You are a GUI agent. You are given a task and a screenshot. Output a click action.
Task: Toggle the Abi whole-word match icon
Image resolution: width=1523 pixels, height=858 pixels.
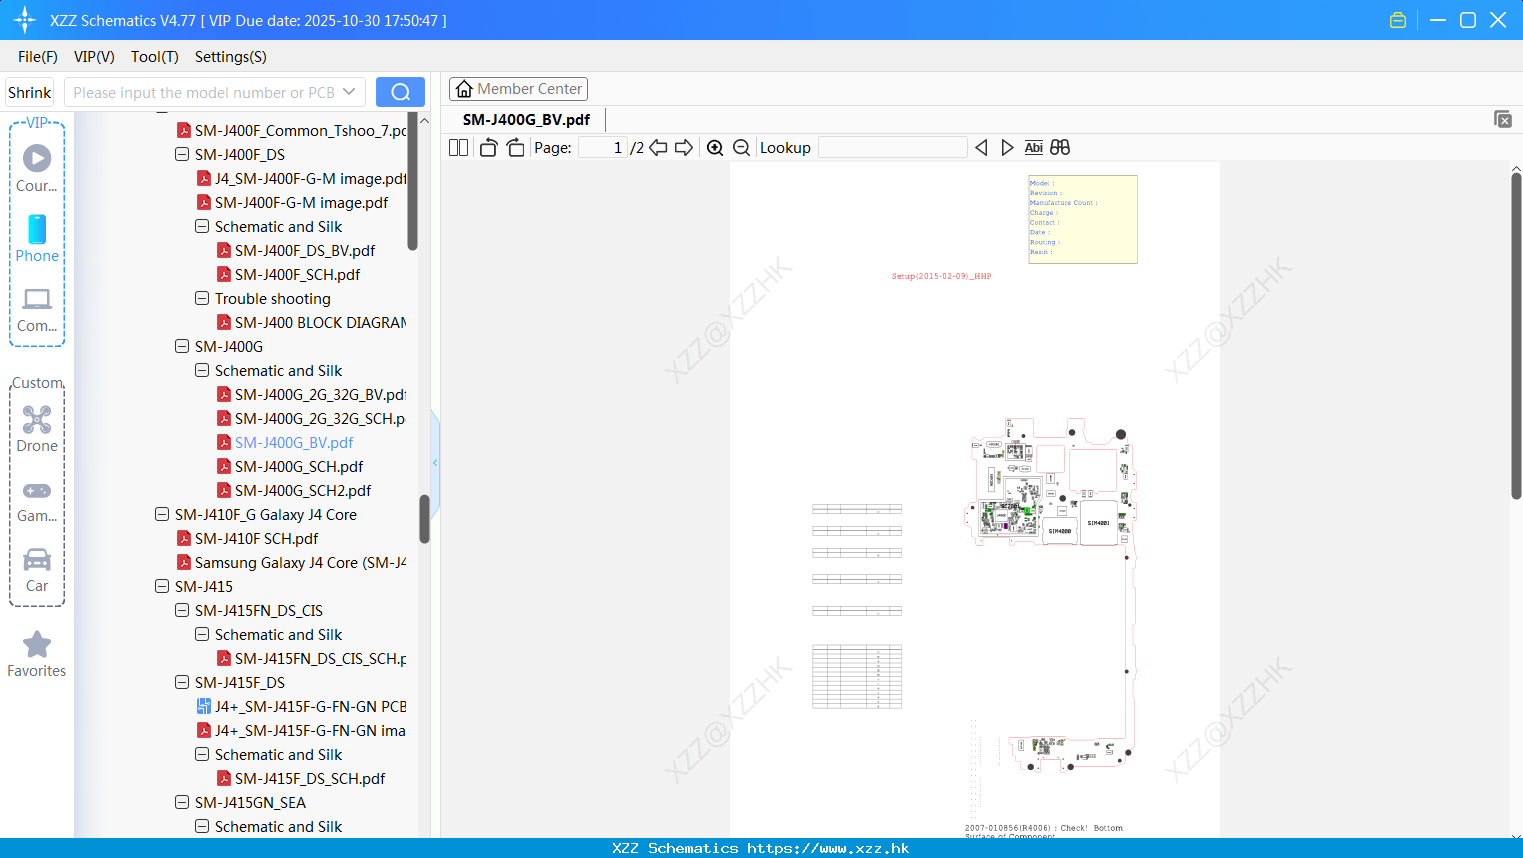[1034, 148]
